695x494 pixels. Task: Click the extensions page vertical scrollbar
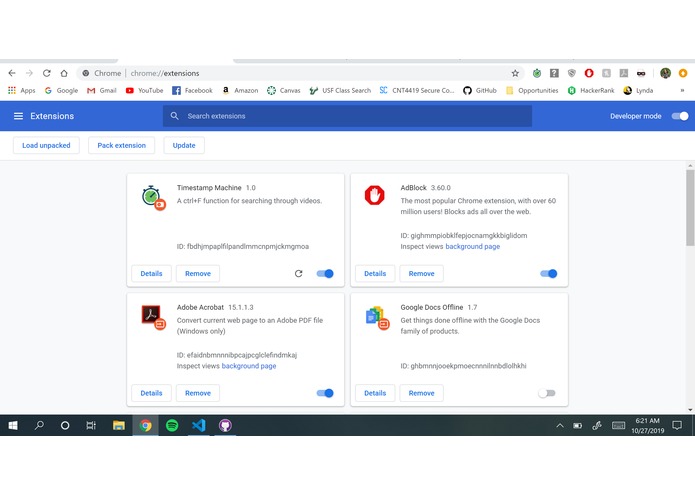coord(690,208)
